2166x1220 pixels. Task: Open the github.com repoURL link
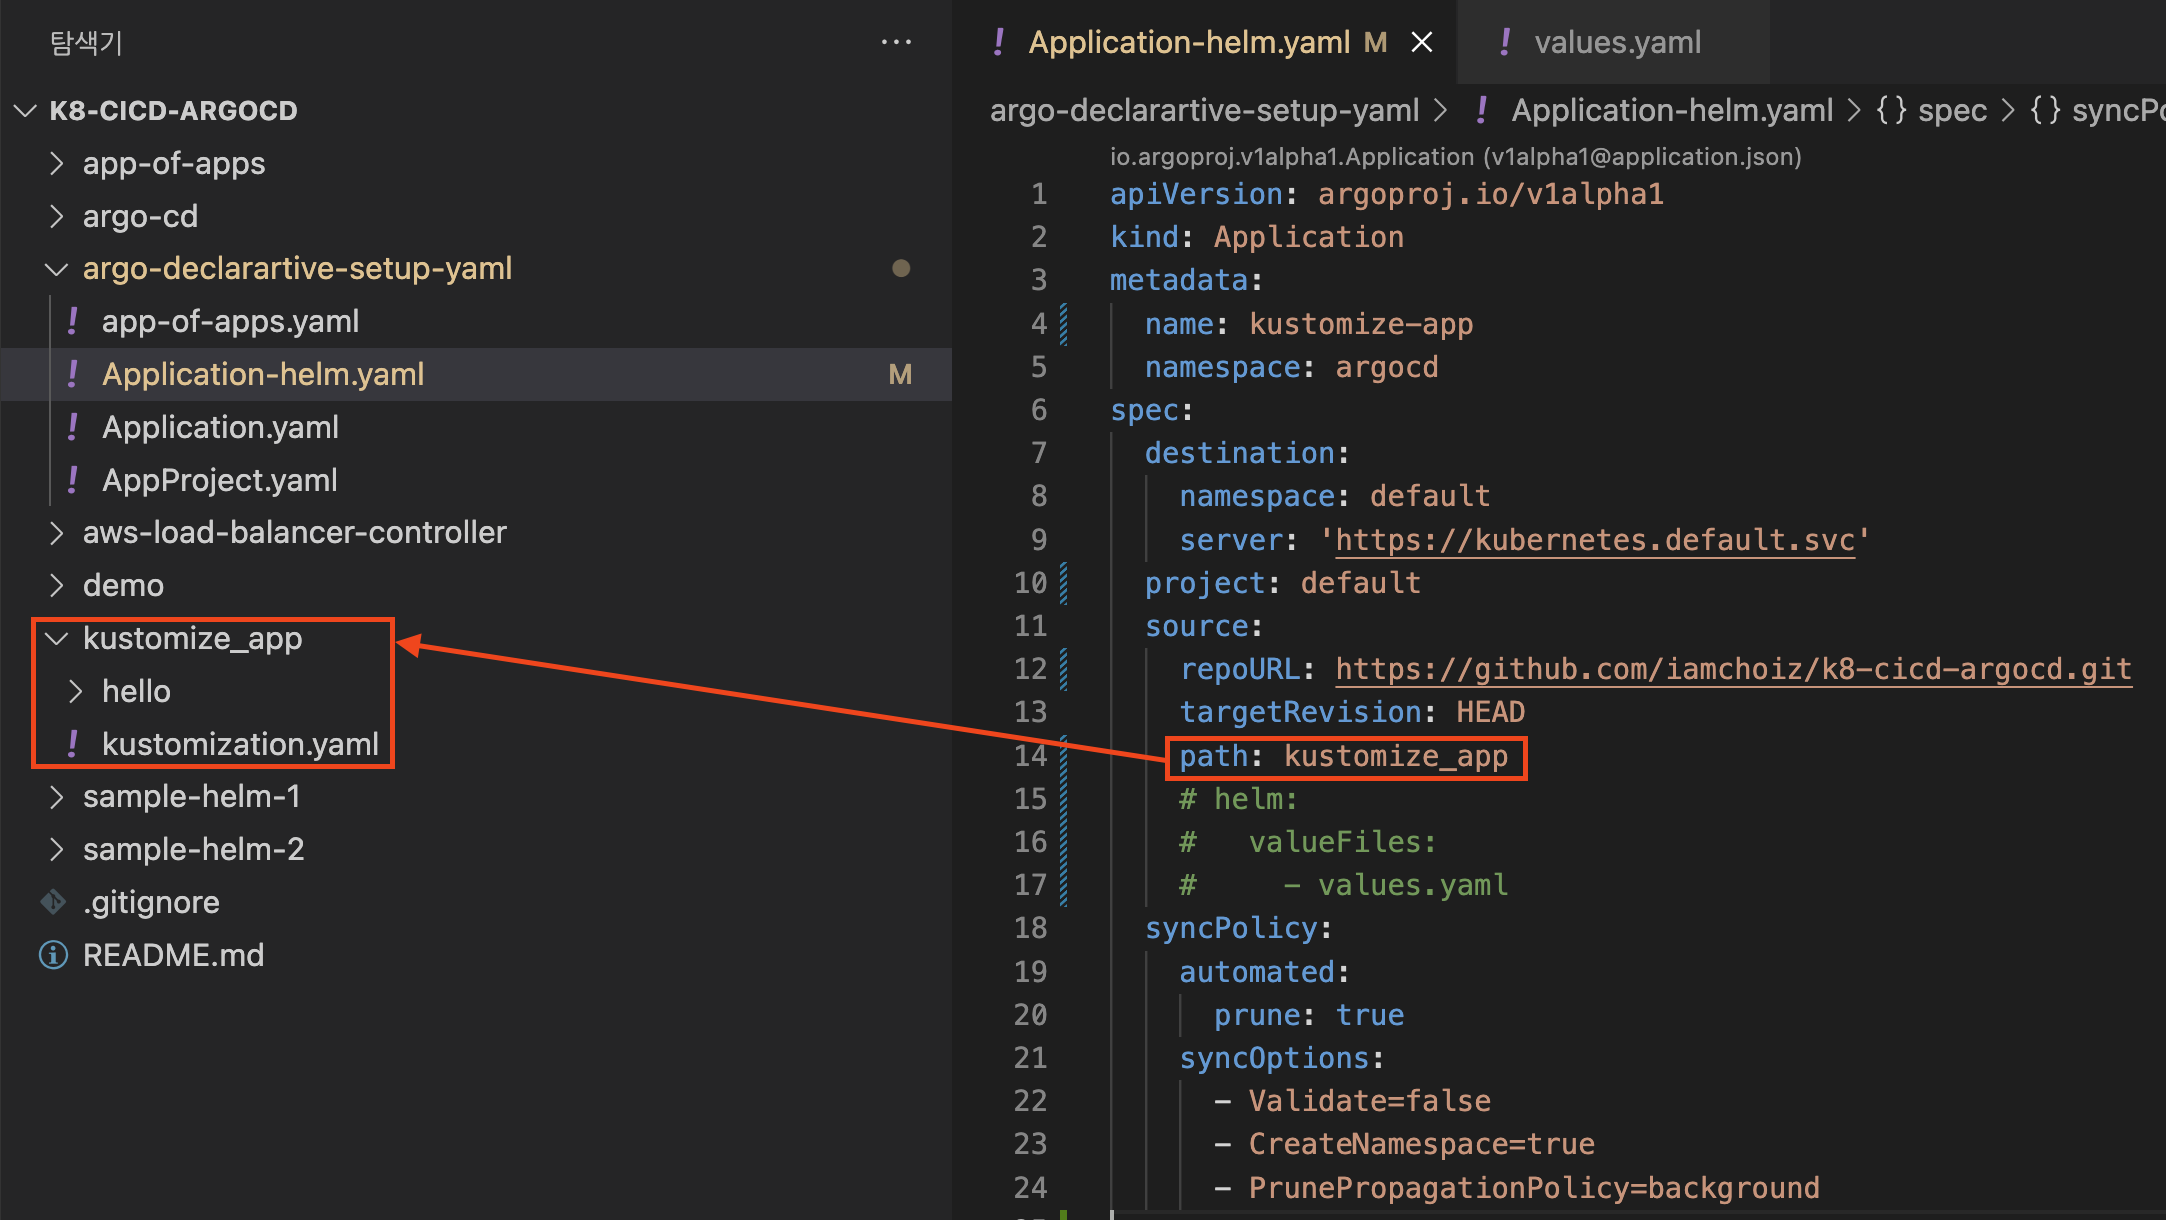pyautogui.click(x=1733, y=669)
